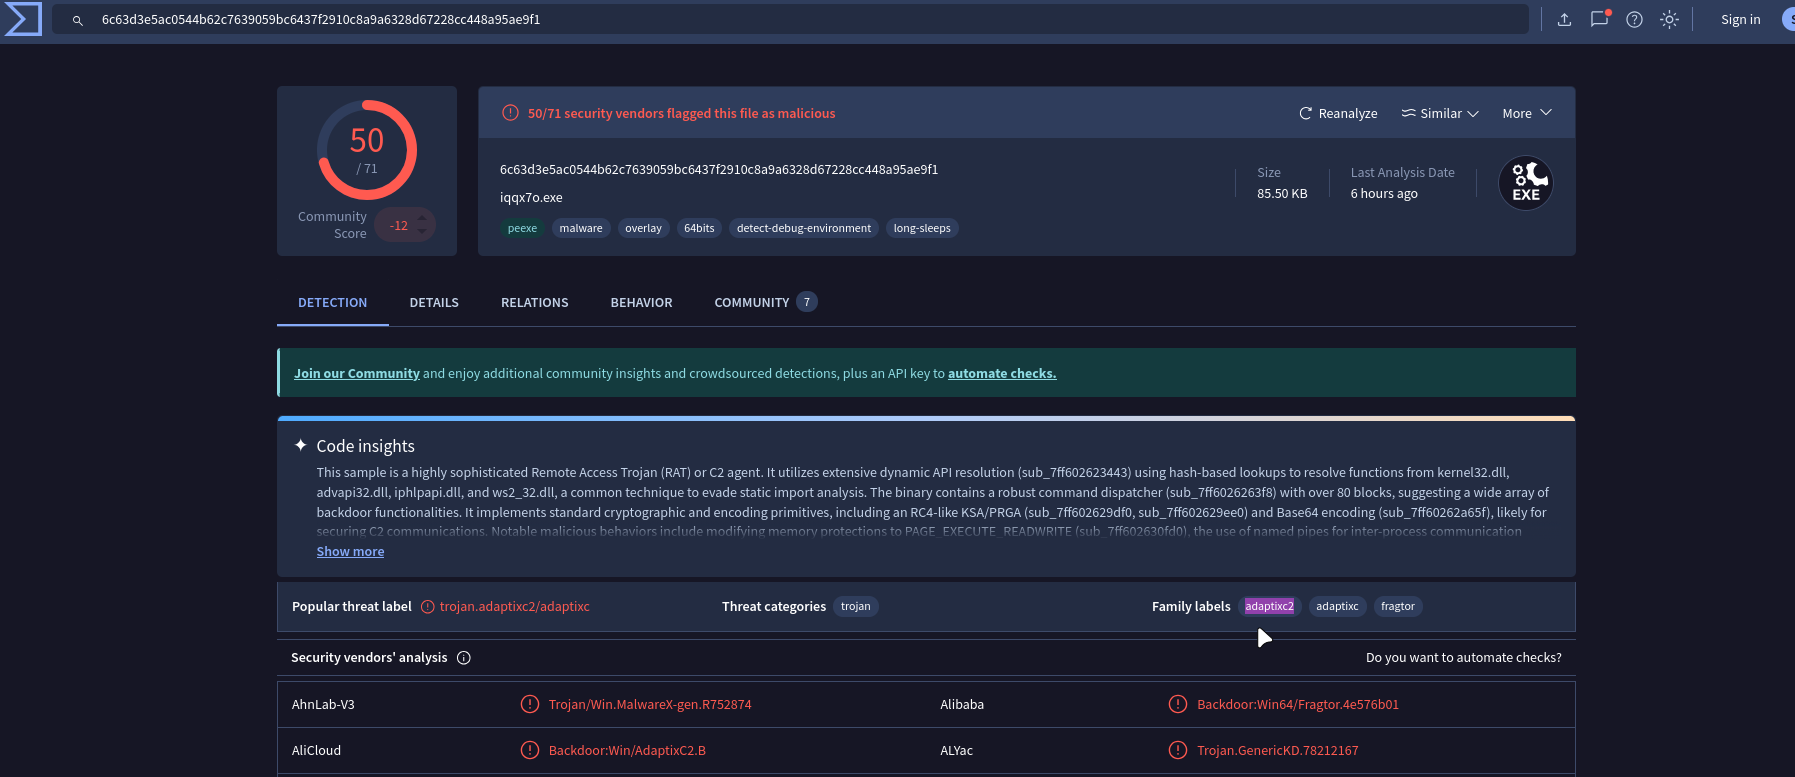Expand Code insights with Show more
The width and height of the screenshot is (1795, 777).
click(x=350, y=552)
